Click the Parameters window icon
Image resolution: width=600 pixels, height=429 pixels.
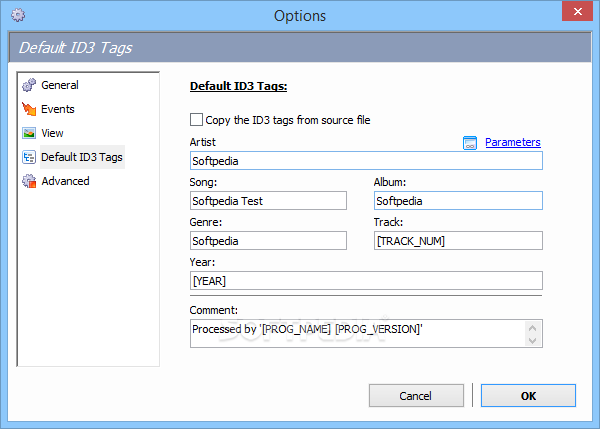pyautogui.click(x=470, y=143)
